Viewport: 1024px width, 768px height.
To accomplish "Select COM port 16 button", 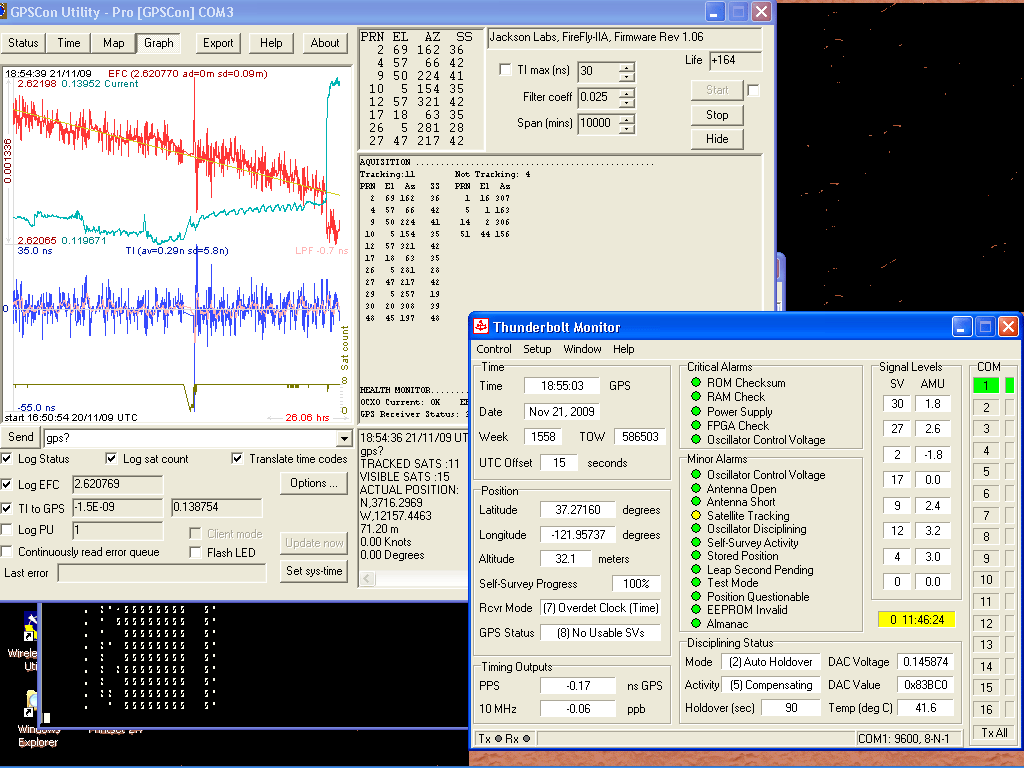I will pos(985,709).
